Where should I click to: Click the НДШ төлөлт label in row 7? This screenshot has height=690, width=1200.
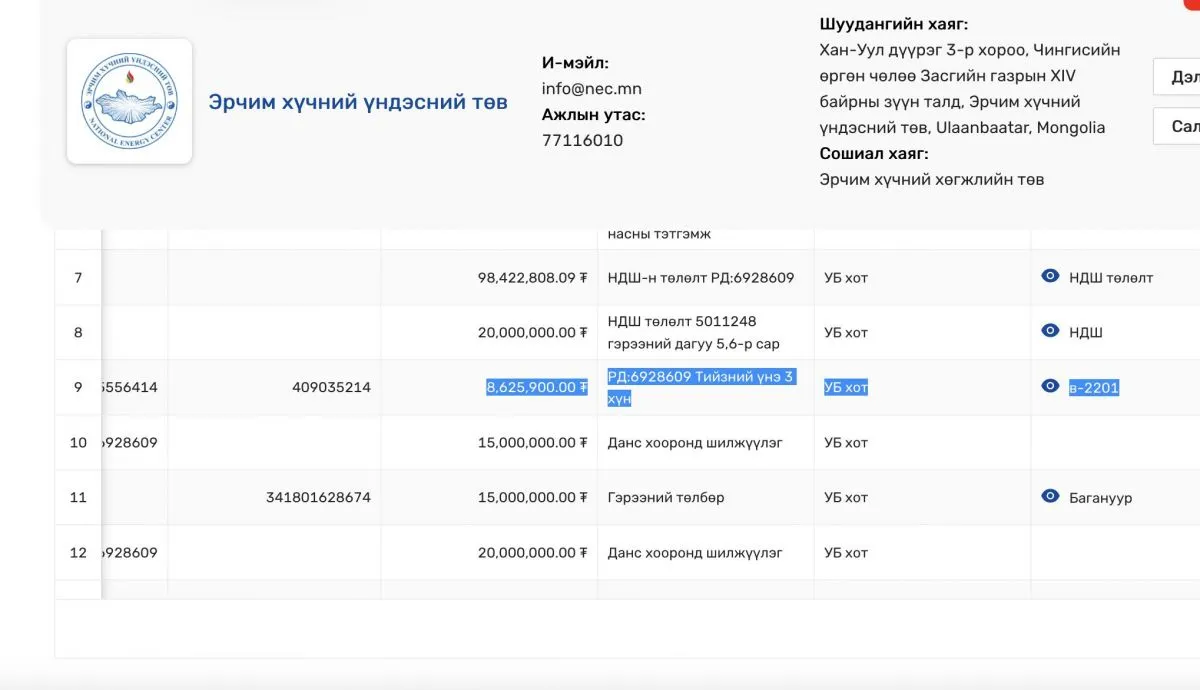[x=1111, y=278]
